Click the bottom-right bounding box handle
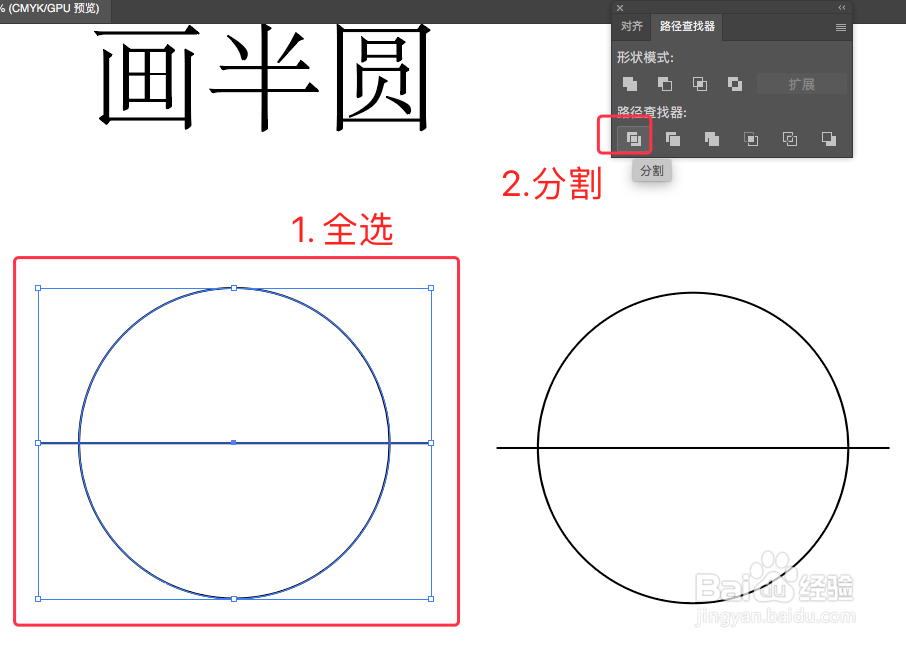This screenshot has width=906, height=648. pyautogui.click(x=431, y=599)
